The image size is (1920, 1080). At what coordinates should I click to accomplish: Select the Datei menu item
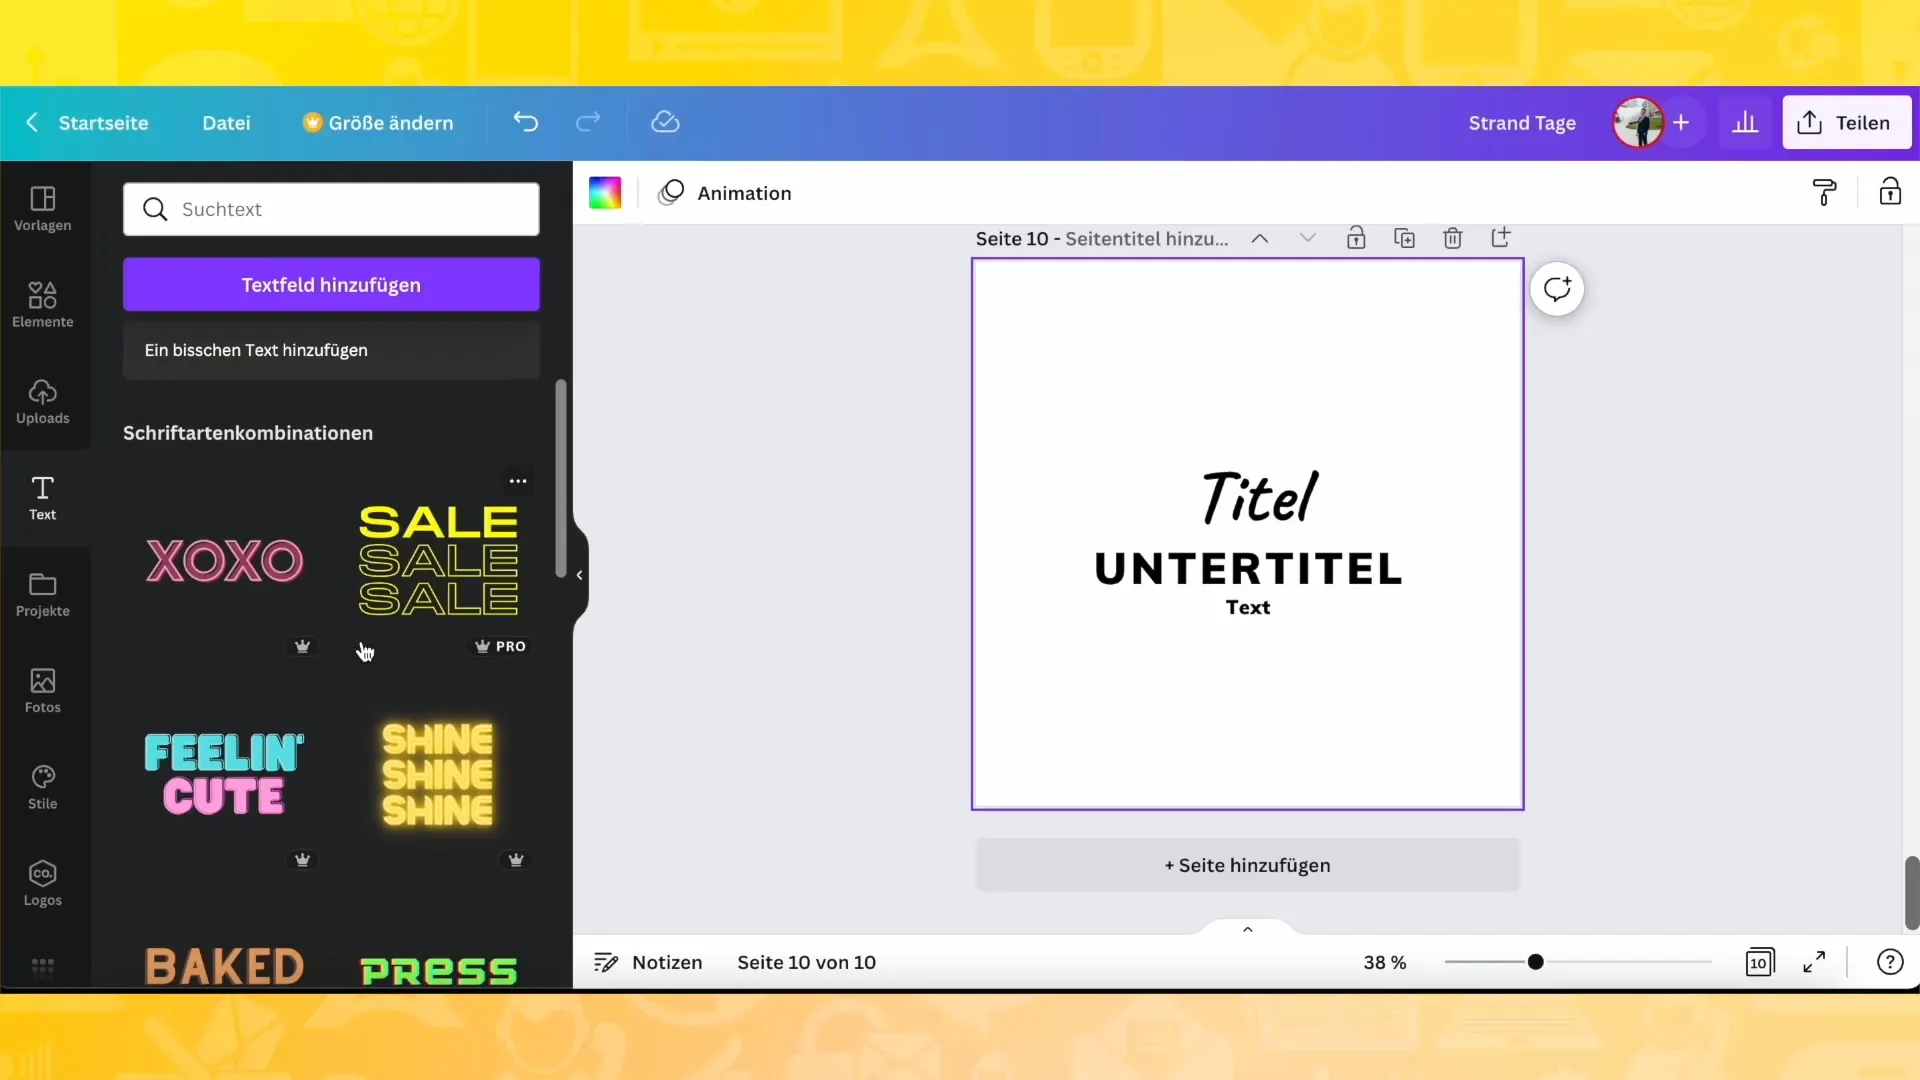click(x=225, y=123)
